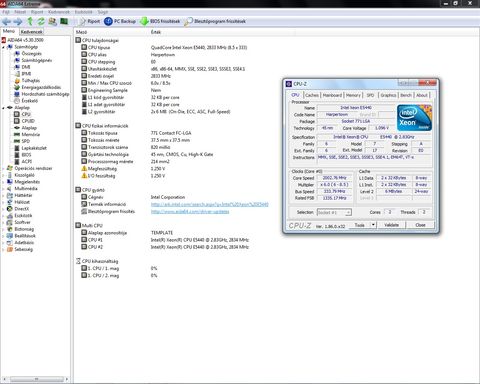Expand the Megjelenítés tree node

pyautogui.click(x=4, y=182)
